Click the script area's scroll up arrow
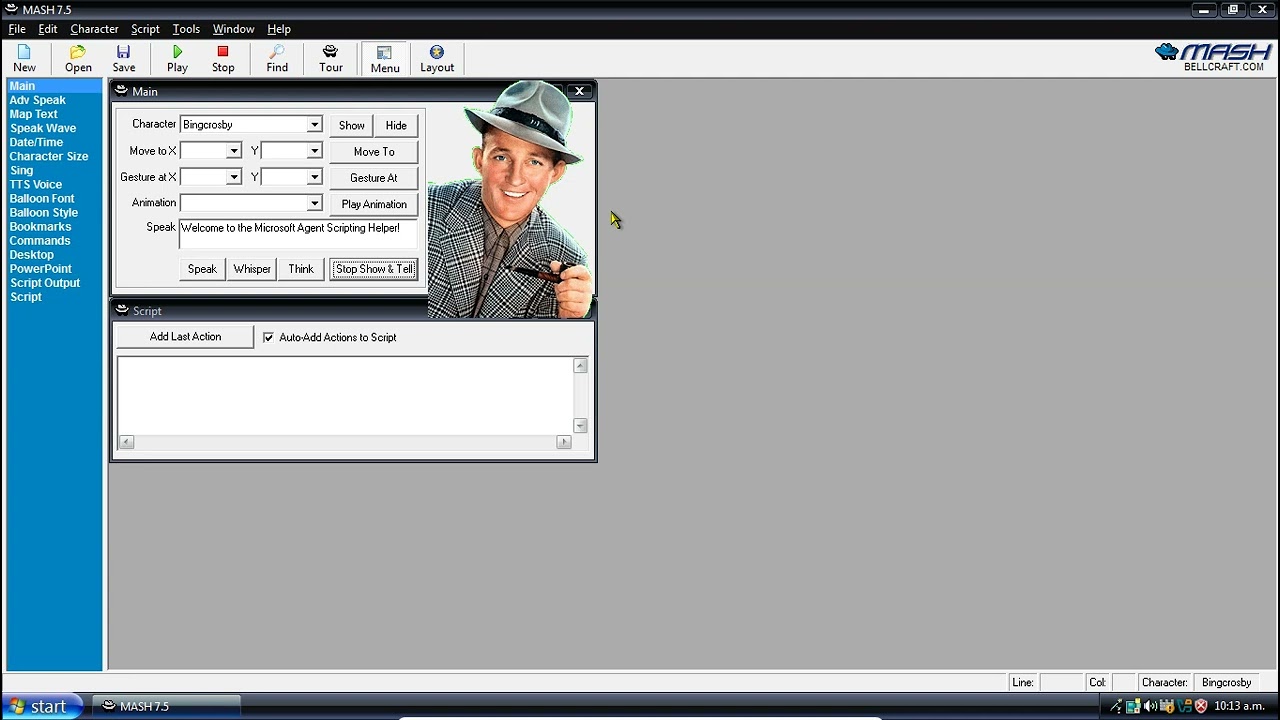 click(x=580, y=366)
